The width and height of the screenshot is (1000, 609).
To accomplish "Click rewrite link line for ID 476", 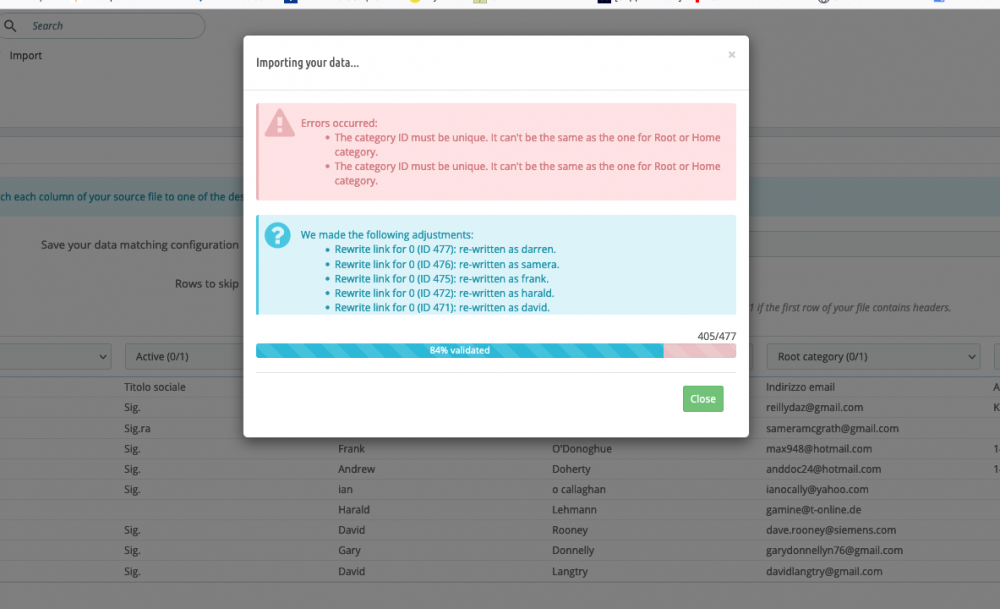I will [446, 264].
